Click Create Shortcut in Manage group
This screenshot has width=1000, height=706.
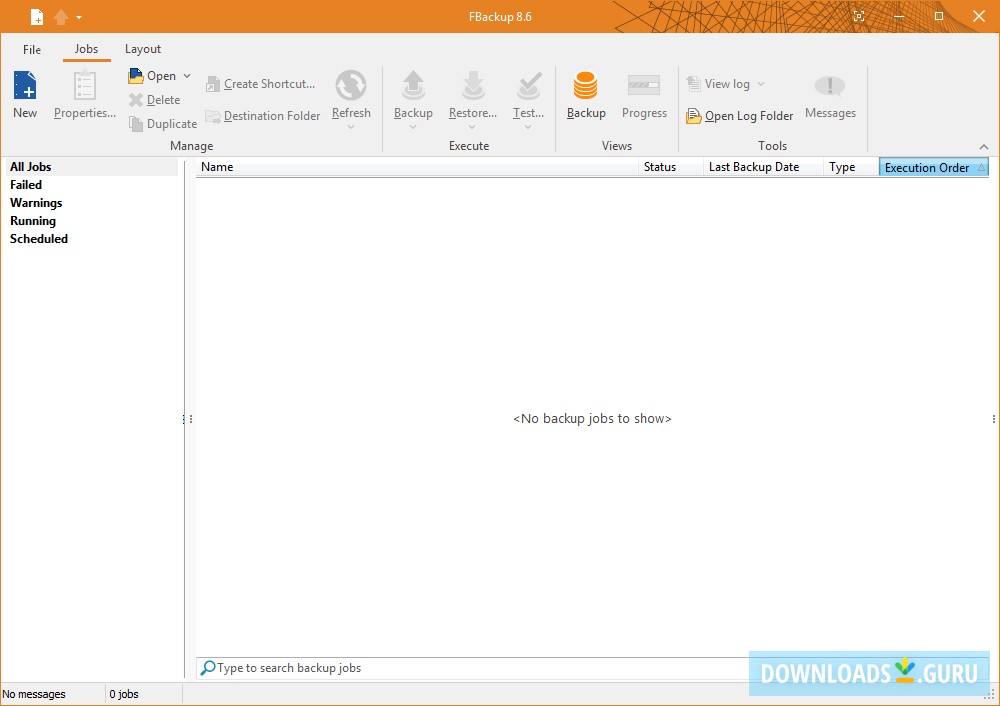(260, 84)
